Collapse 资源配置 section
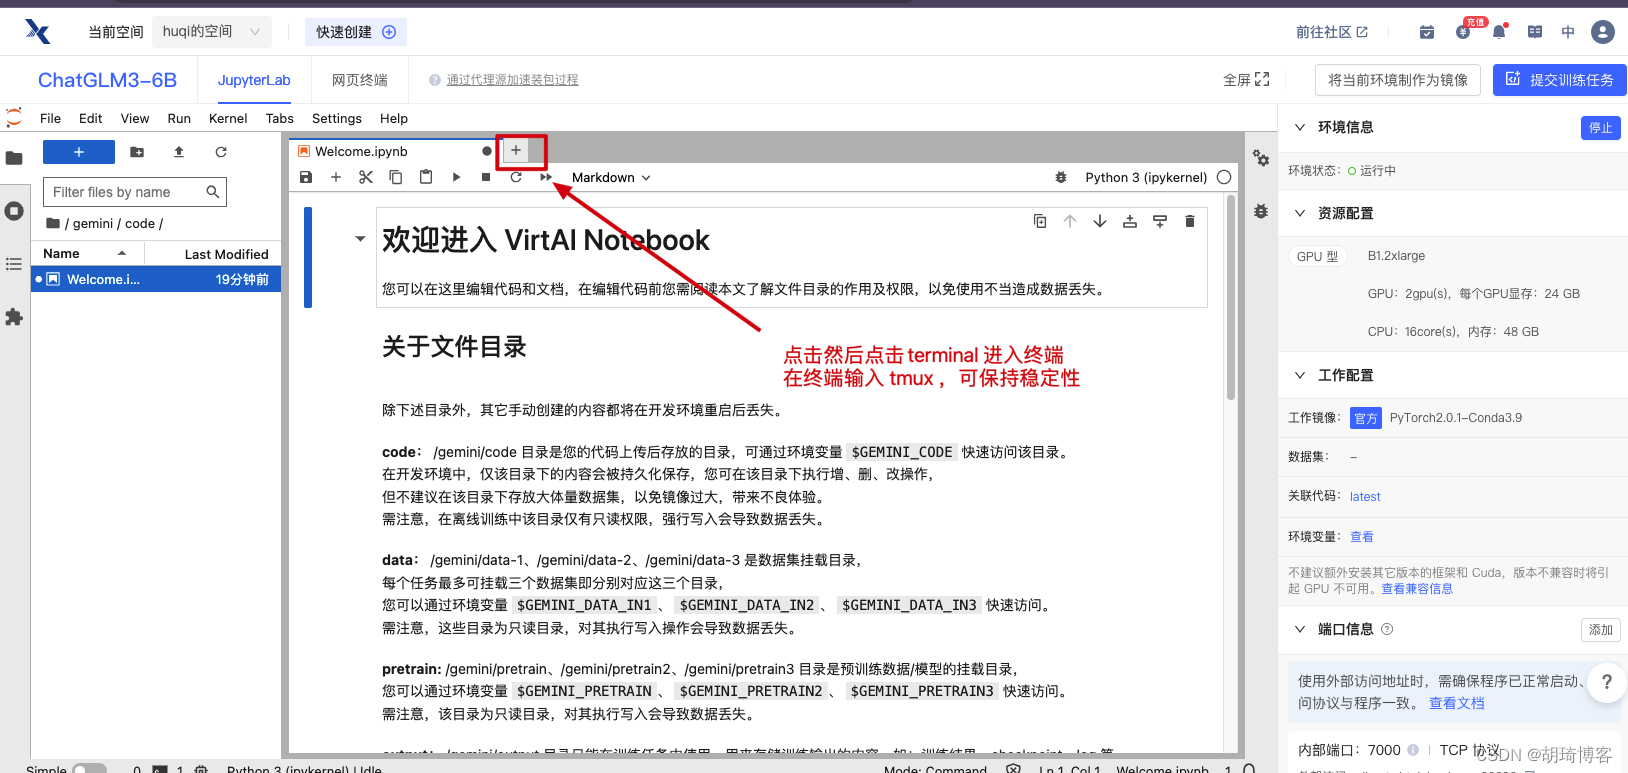 click(x=1300, y=213)
